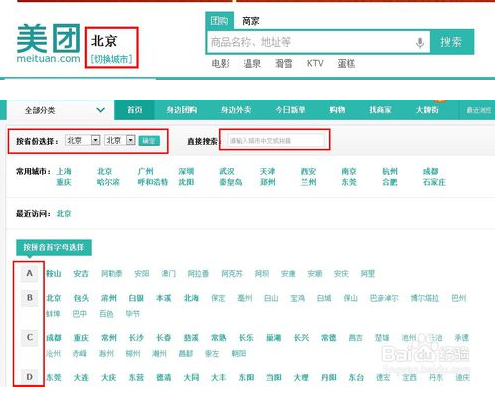Click 北京 next to 最近访问
Screen dimensions: 495x395
point(64,214)
